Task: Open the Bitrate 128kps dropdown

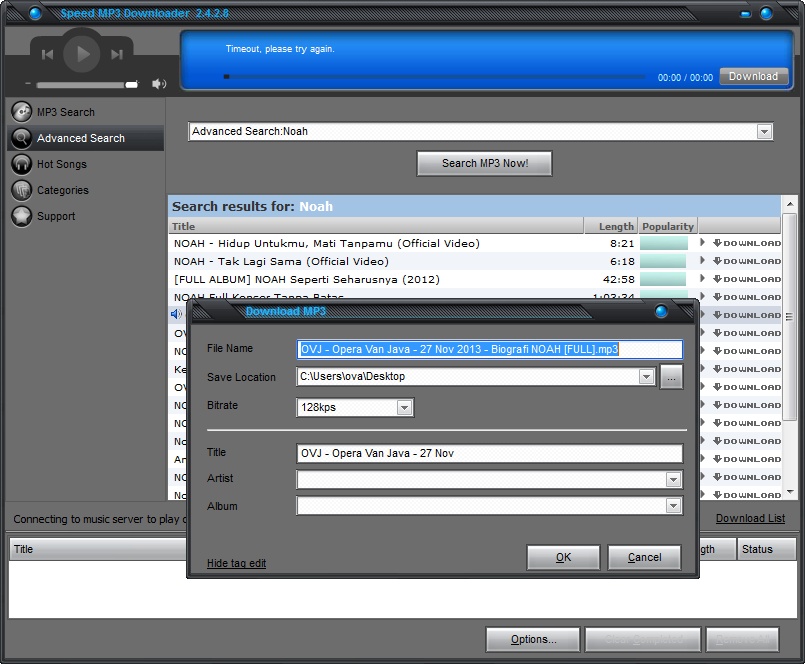Action: click(x=404, y=408)
